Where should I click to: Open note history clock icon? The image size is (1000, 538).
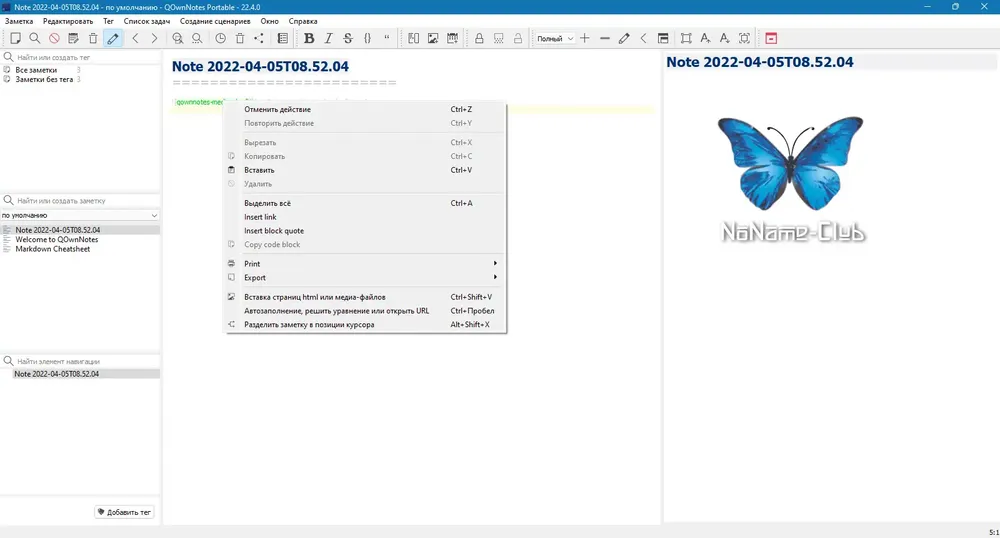(221, 38)
